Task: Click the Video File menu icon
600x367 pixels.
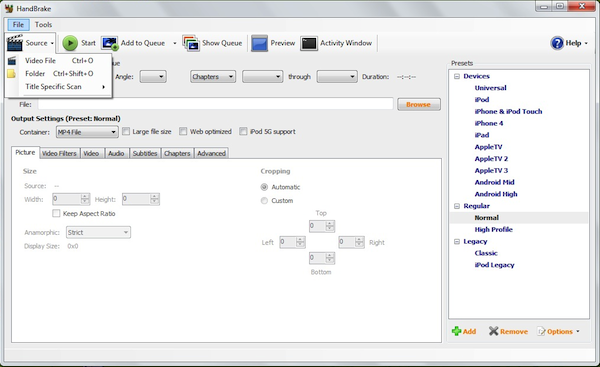Action: tap(12, 60)
